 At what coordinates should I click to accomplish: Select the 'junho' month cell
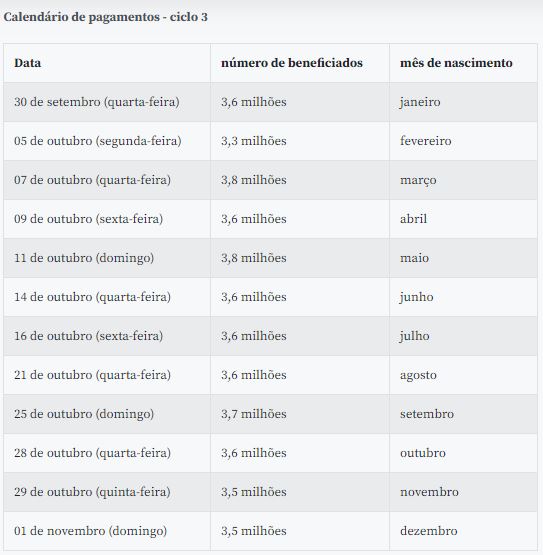(463, 297)
